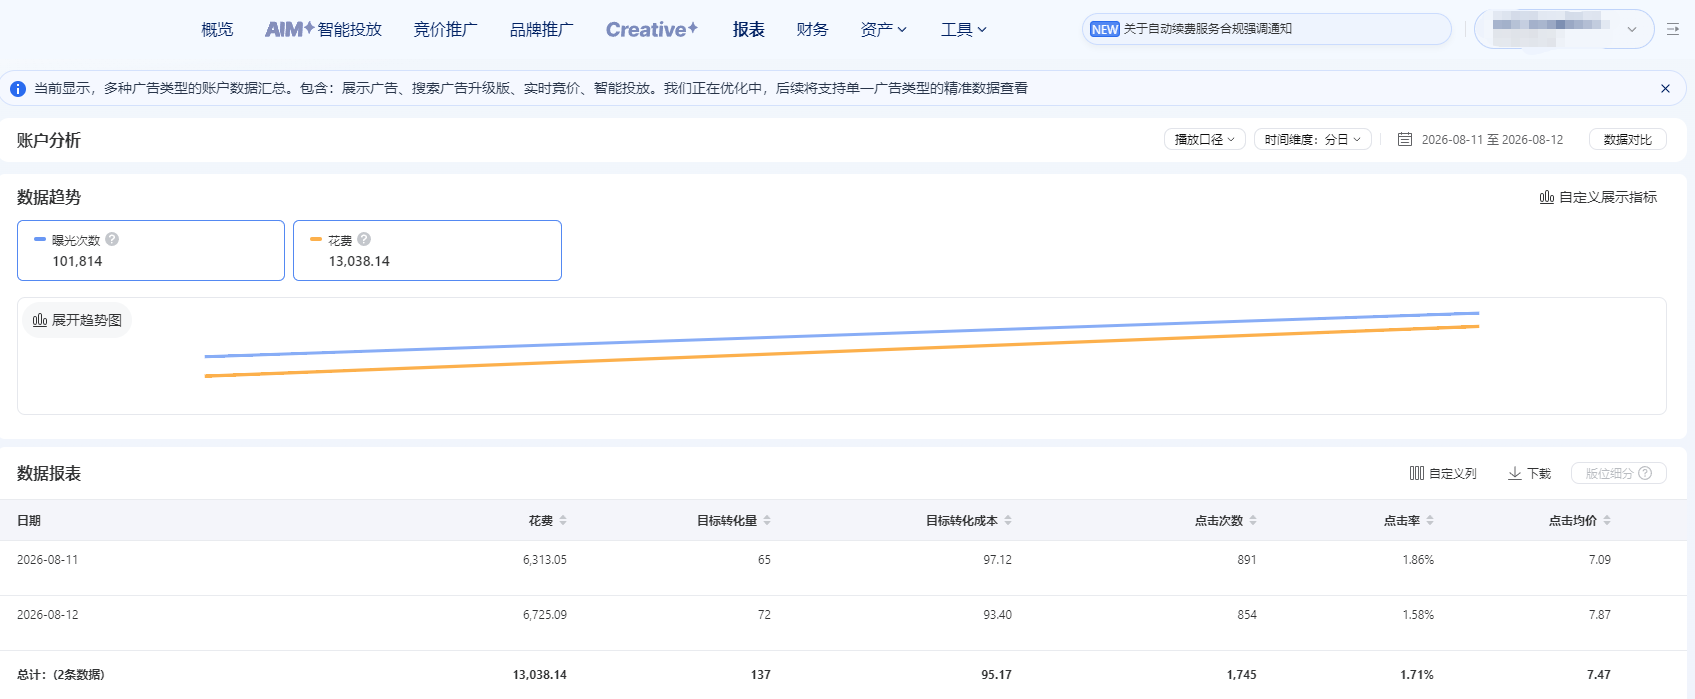Click the bar chart icon beside 自定义展示指标

tap(1547, 197)
